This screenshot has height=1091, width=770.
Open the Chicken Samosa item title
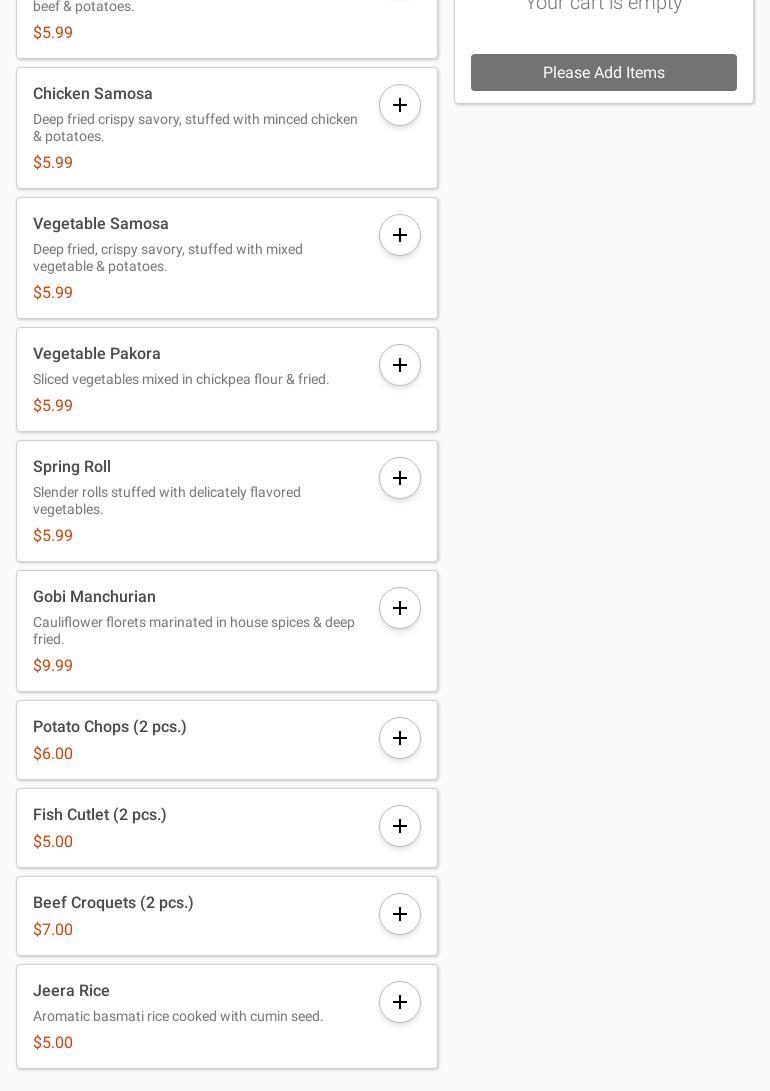point(93,94)
